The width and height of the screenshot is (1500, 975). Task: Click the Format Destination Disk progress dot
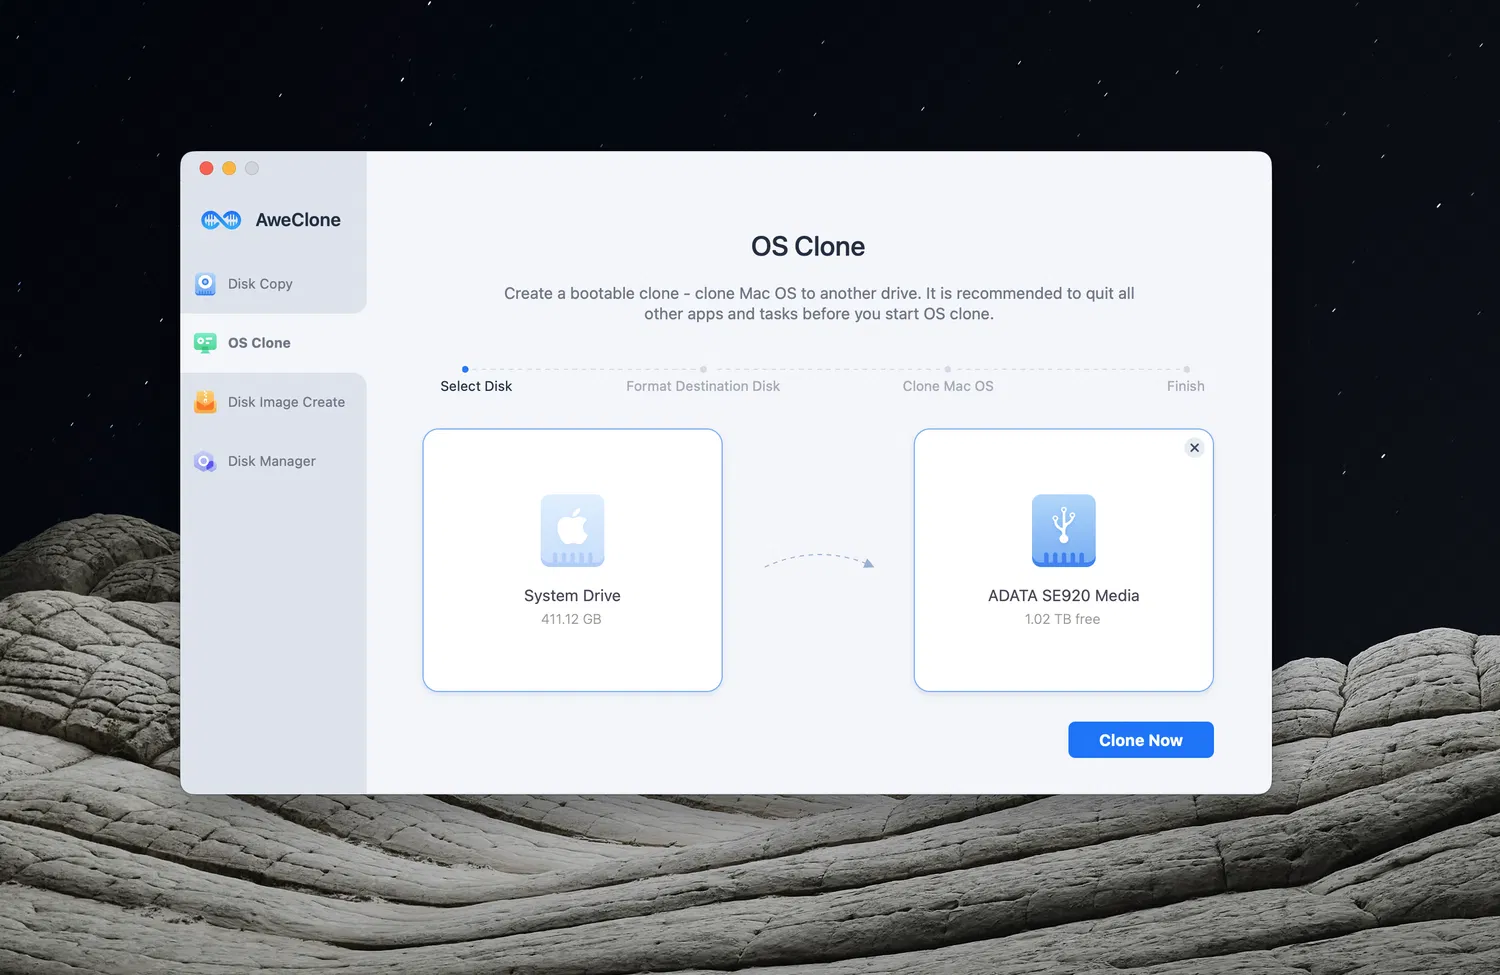pos(703,369)
